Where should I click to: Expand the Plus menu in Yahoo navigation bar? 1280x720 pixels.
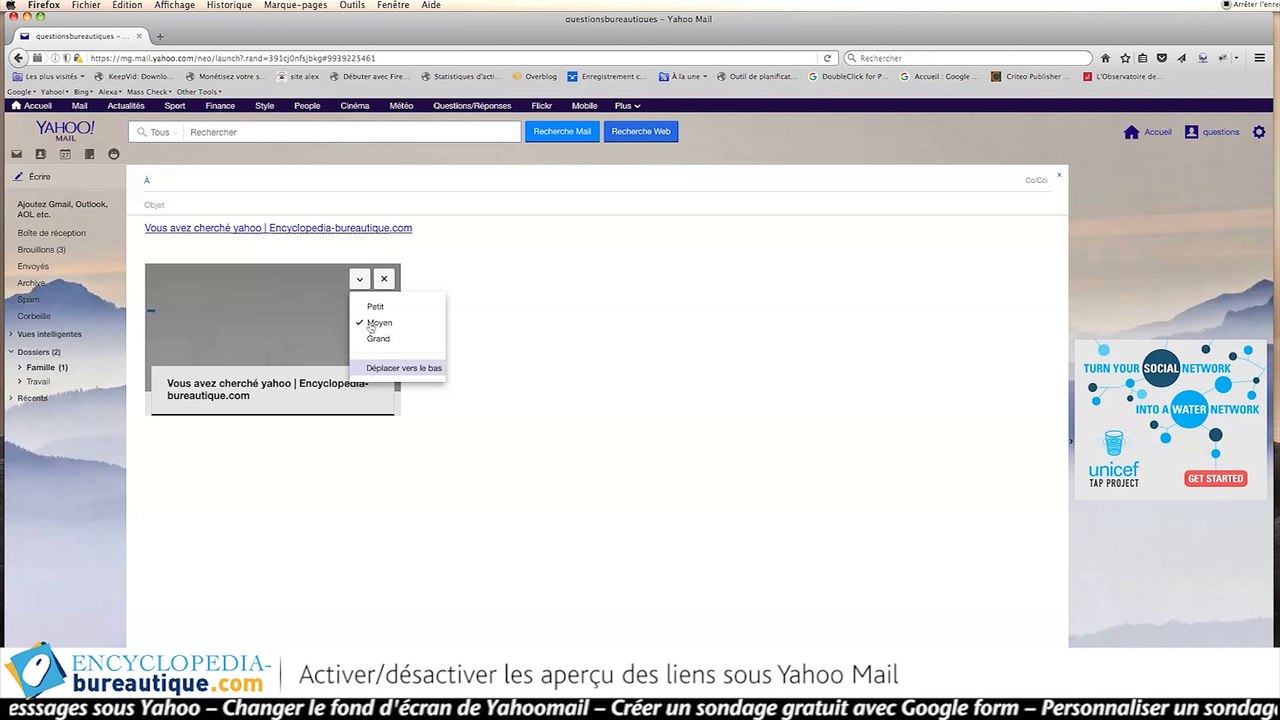[x=627, y=105]
